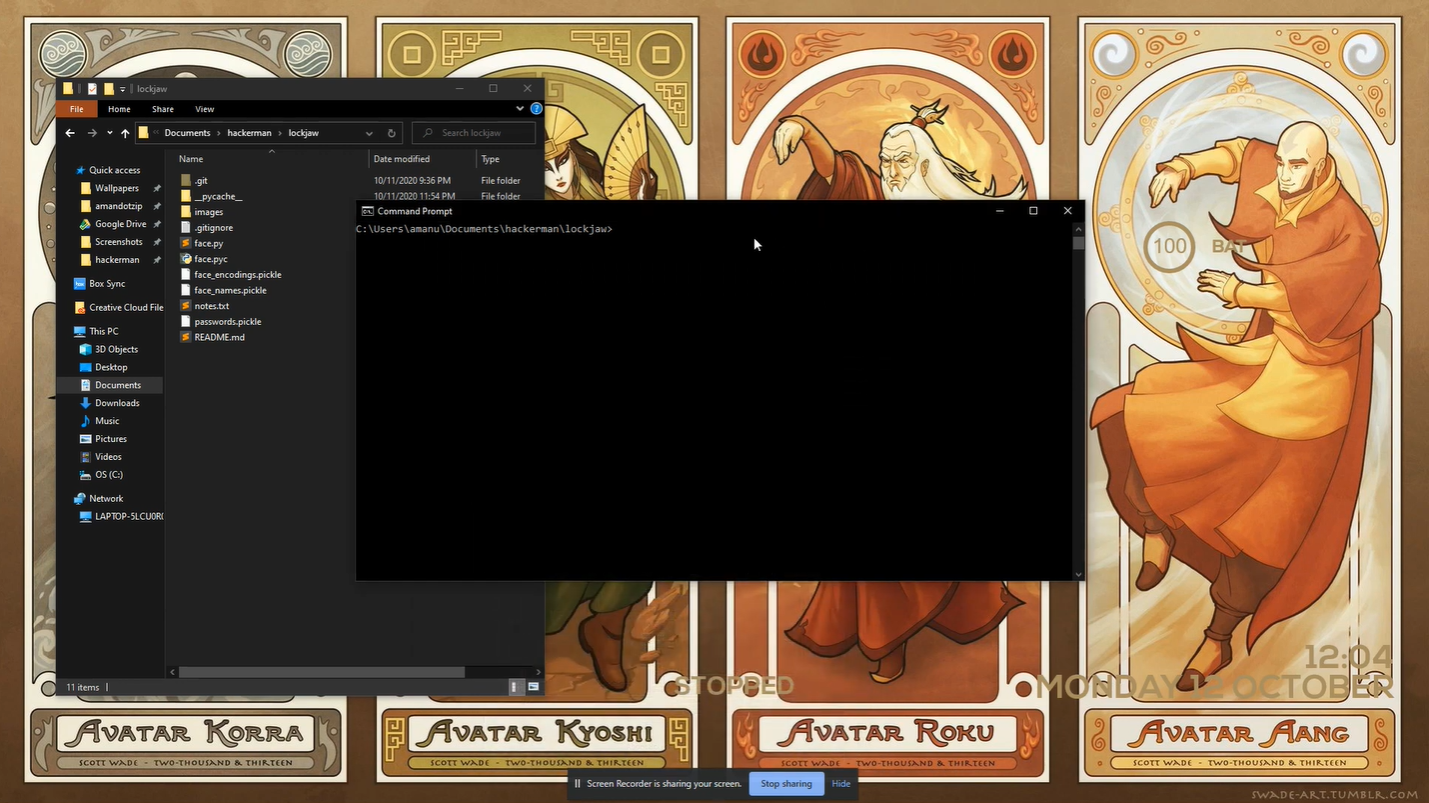Open the File tab in File Explorer

[76, 109]
